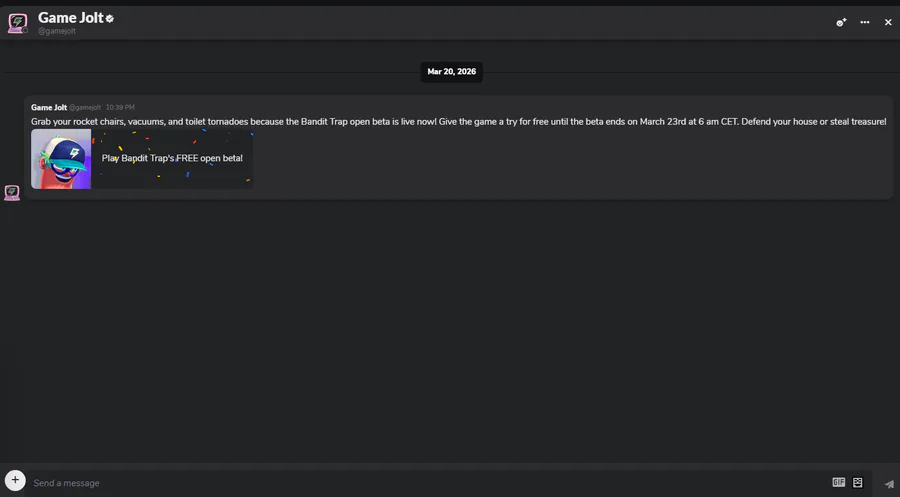Click the Mar 20, 2026 date divider
900x497 pixels.
[x=451, y=72]
